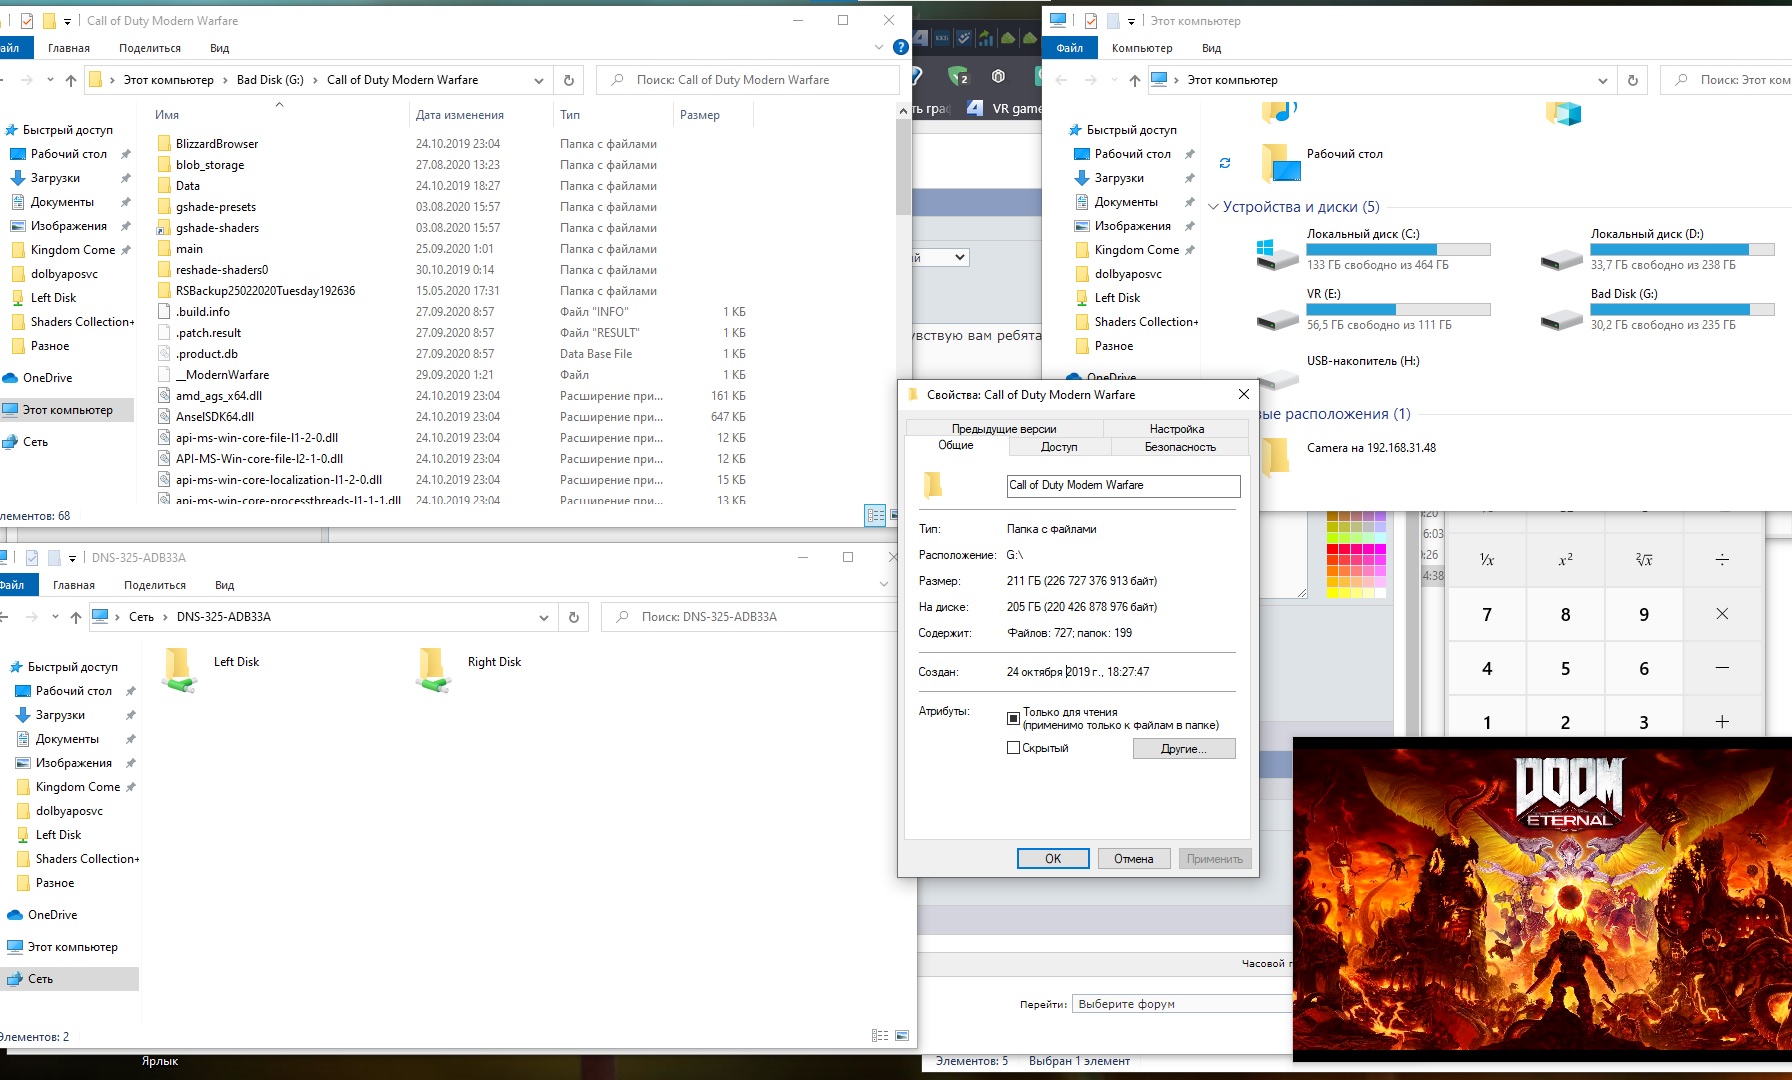
Task: Go up one folder in Call of Duty window
Action: [70, 80]
